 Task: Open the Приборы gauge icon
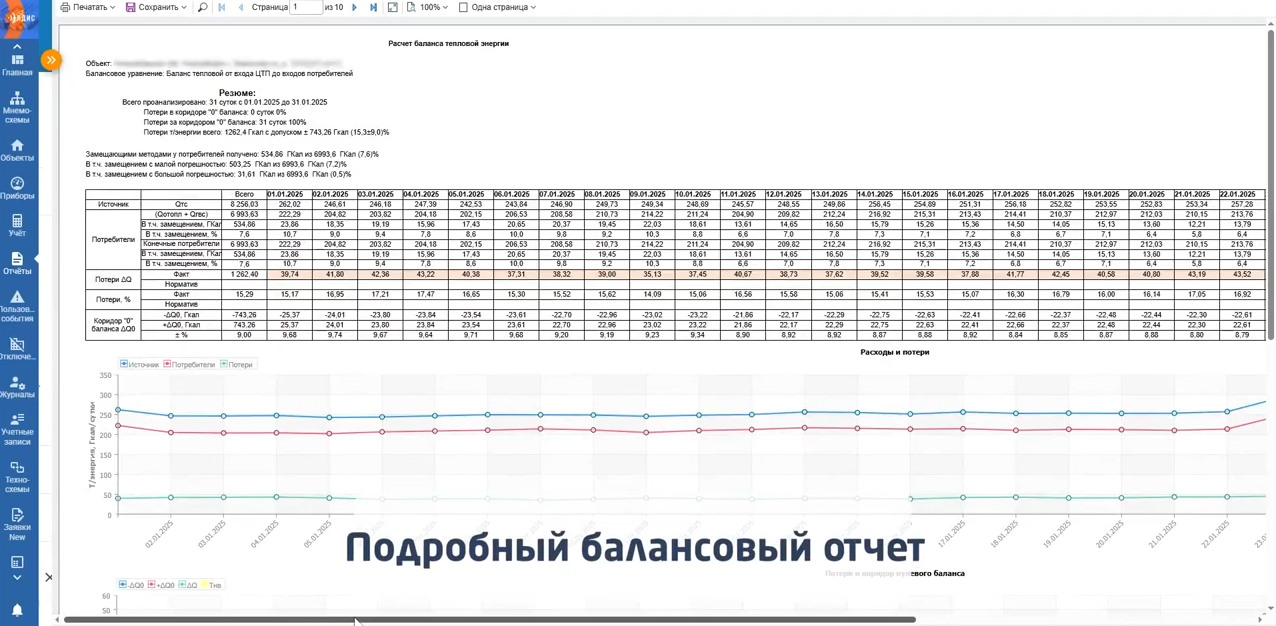17,188
